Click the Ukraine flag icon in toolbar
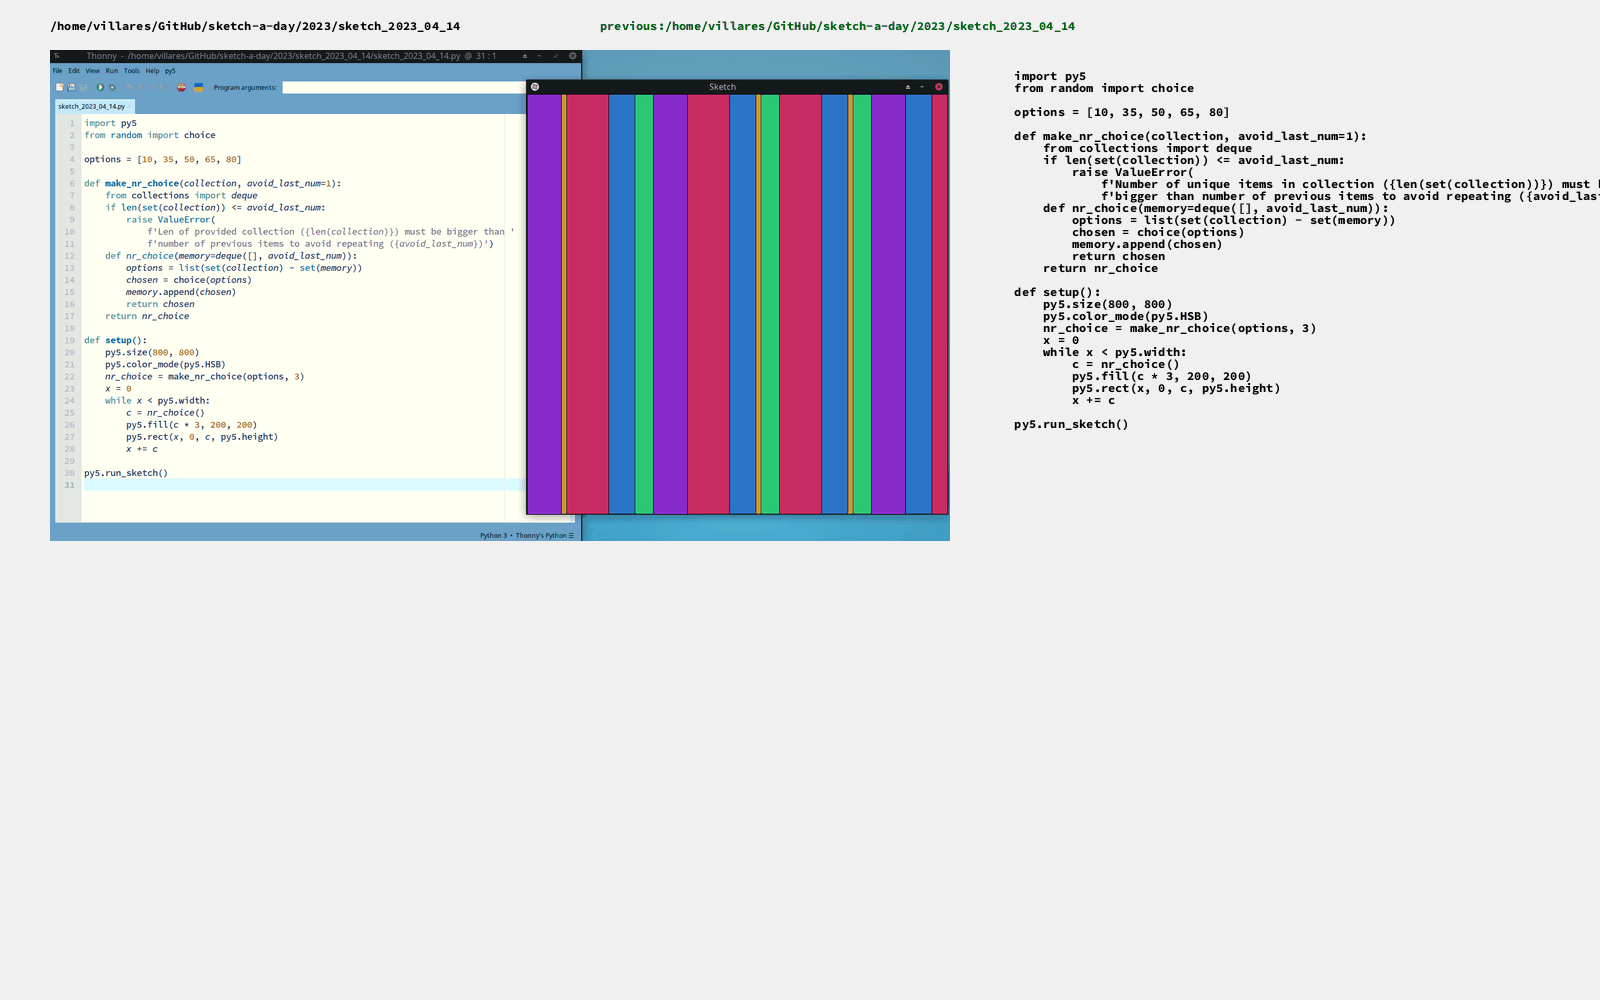Image resolution: width=1600 pixels, height=1000 pixels. (x=198, y=87)
